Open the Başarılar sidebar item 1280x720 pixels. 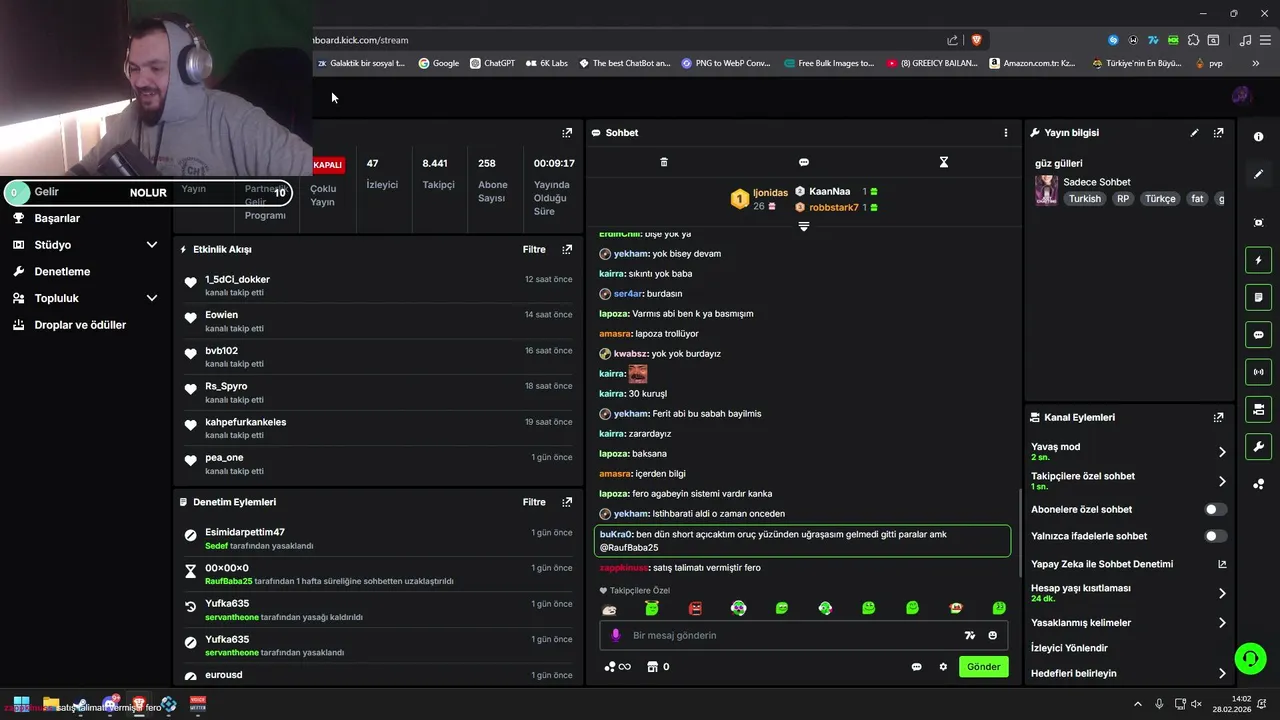pyautogui.click(x=57, y=218)
